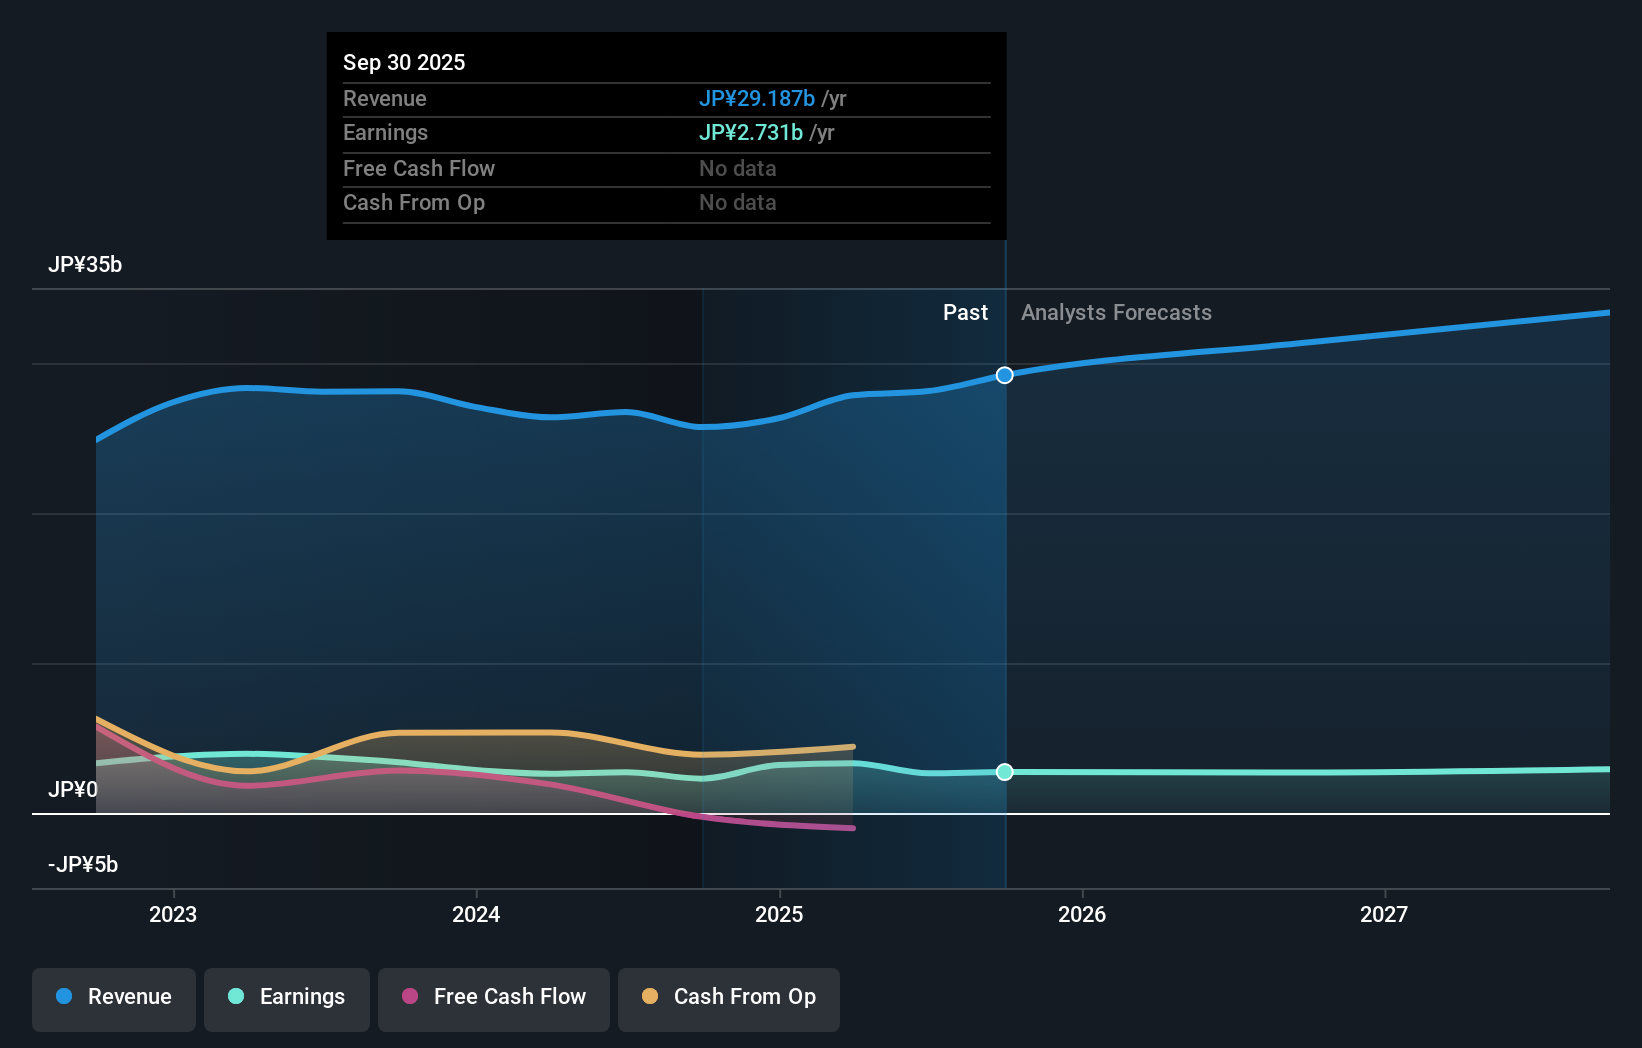Viewport: 1642px width, 1048px height.
Task: Toggle the blue Revenue series indicator
Action: pos(64,997)
